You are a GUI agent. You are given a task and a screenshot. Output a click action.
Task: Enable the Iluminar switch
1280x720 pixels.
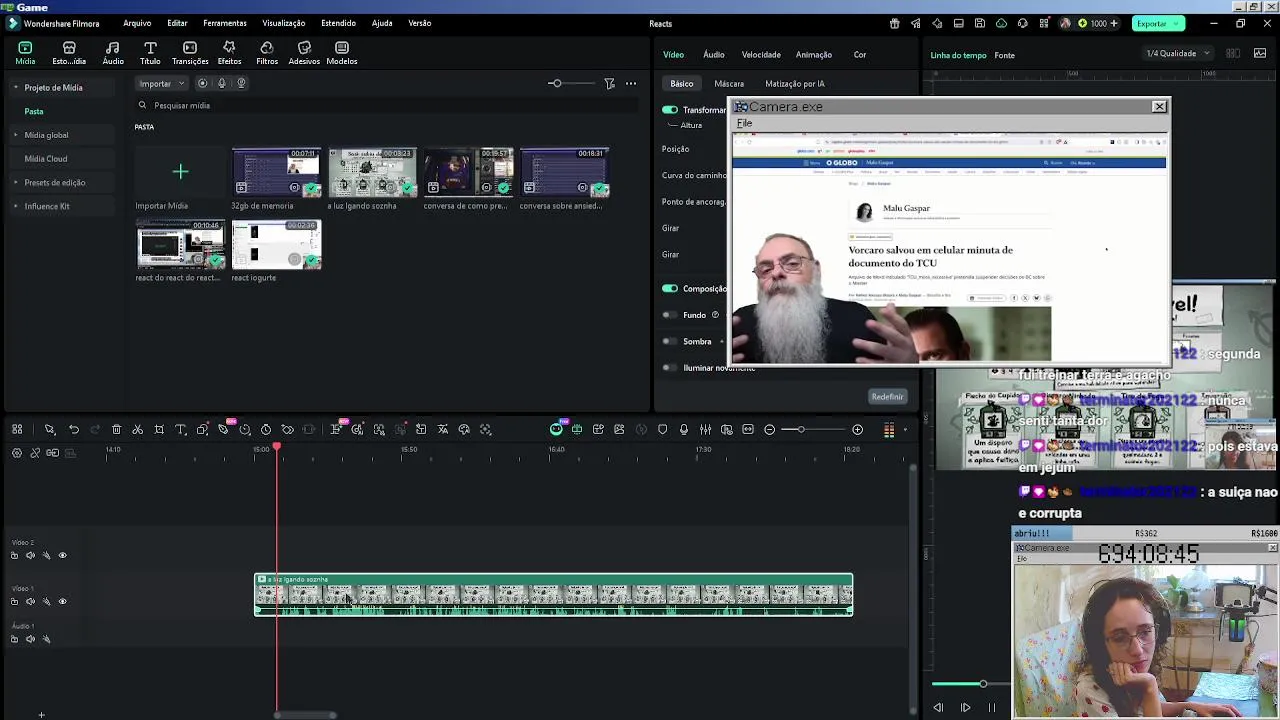pyautogui.click(x=669, y=368)
